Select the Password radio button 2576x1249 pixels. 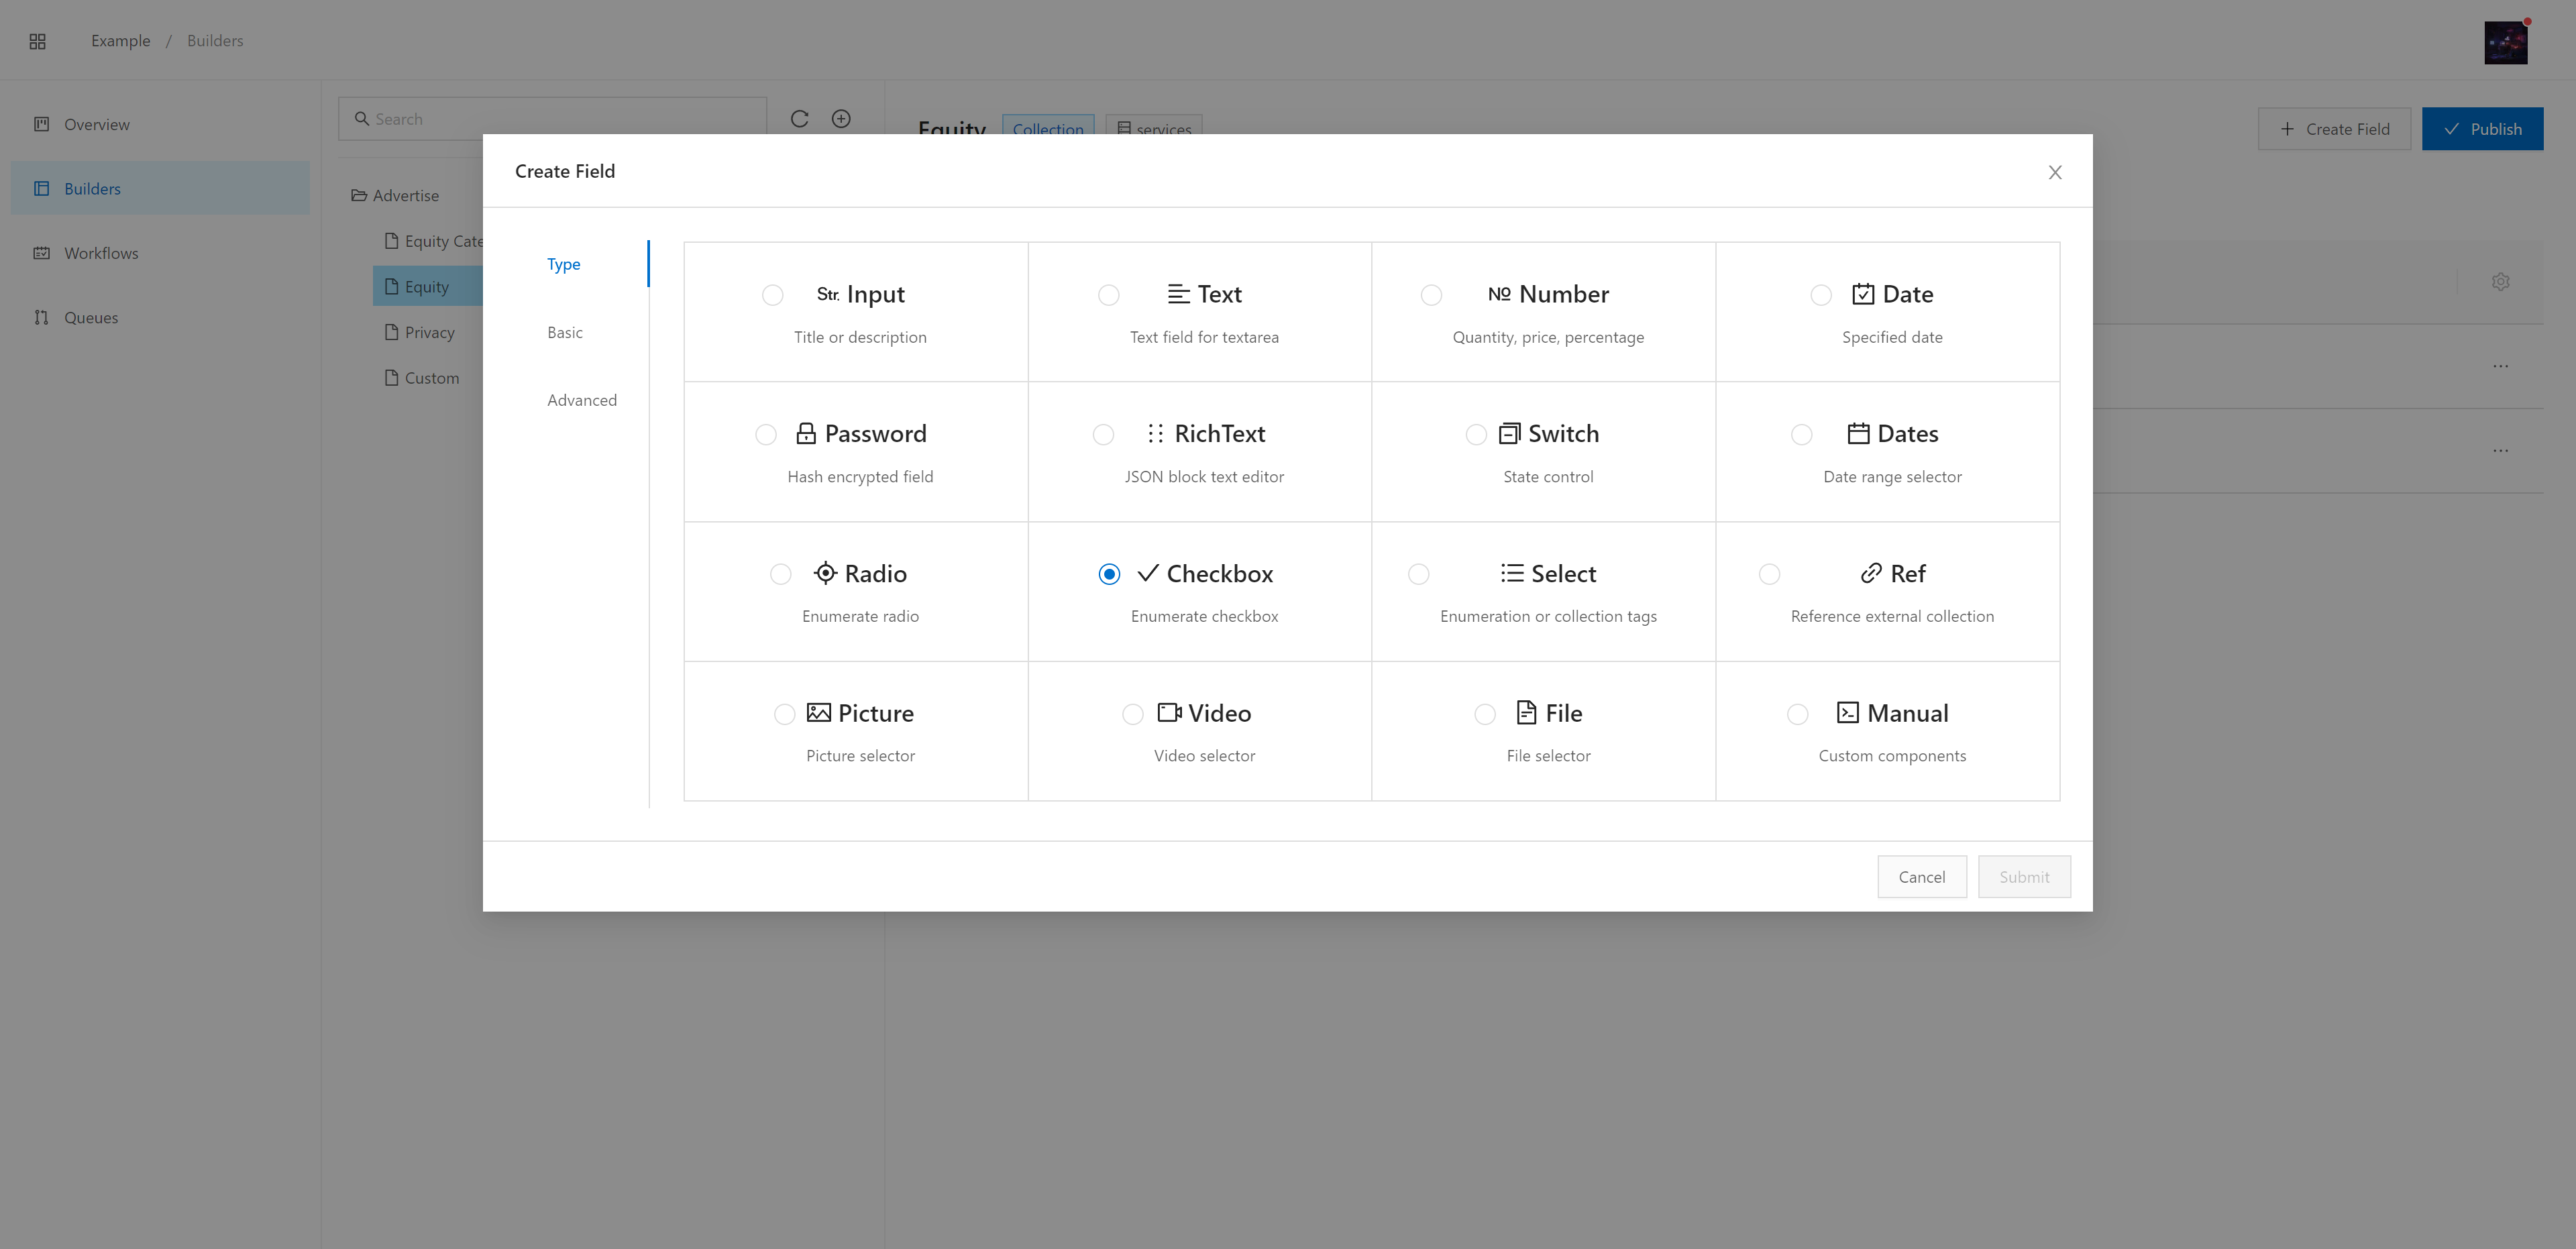[765, 434]
